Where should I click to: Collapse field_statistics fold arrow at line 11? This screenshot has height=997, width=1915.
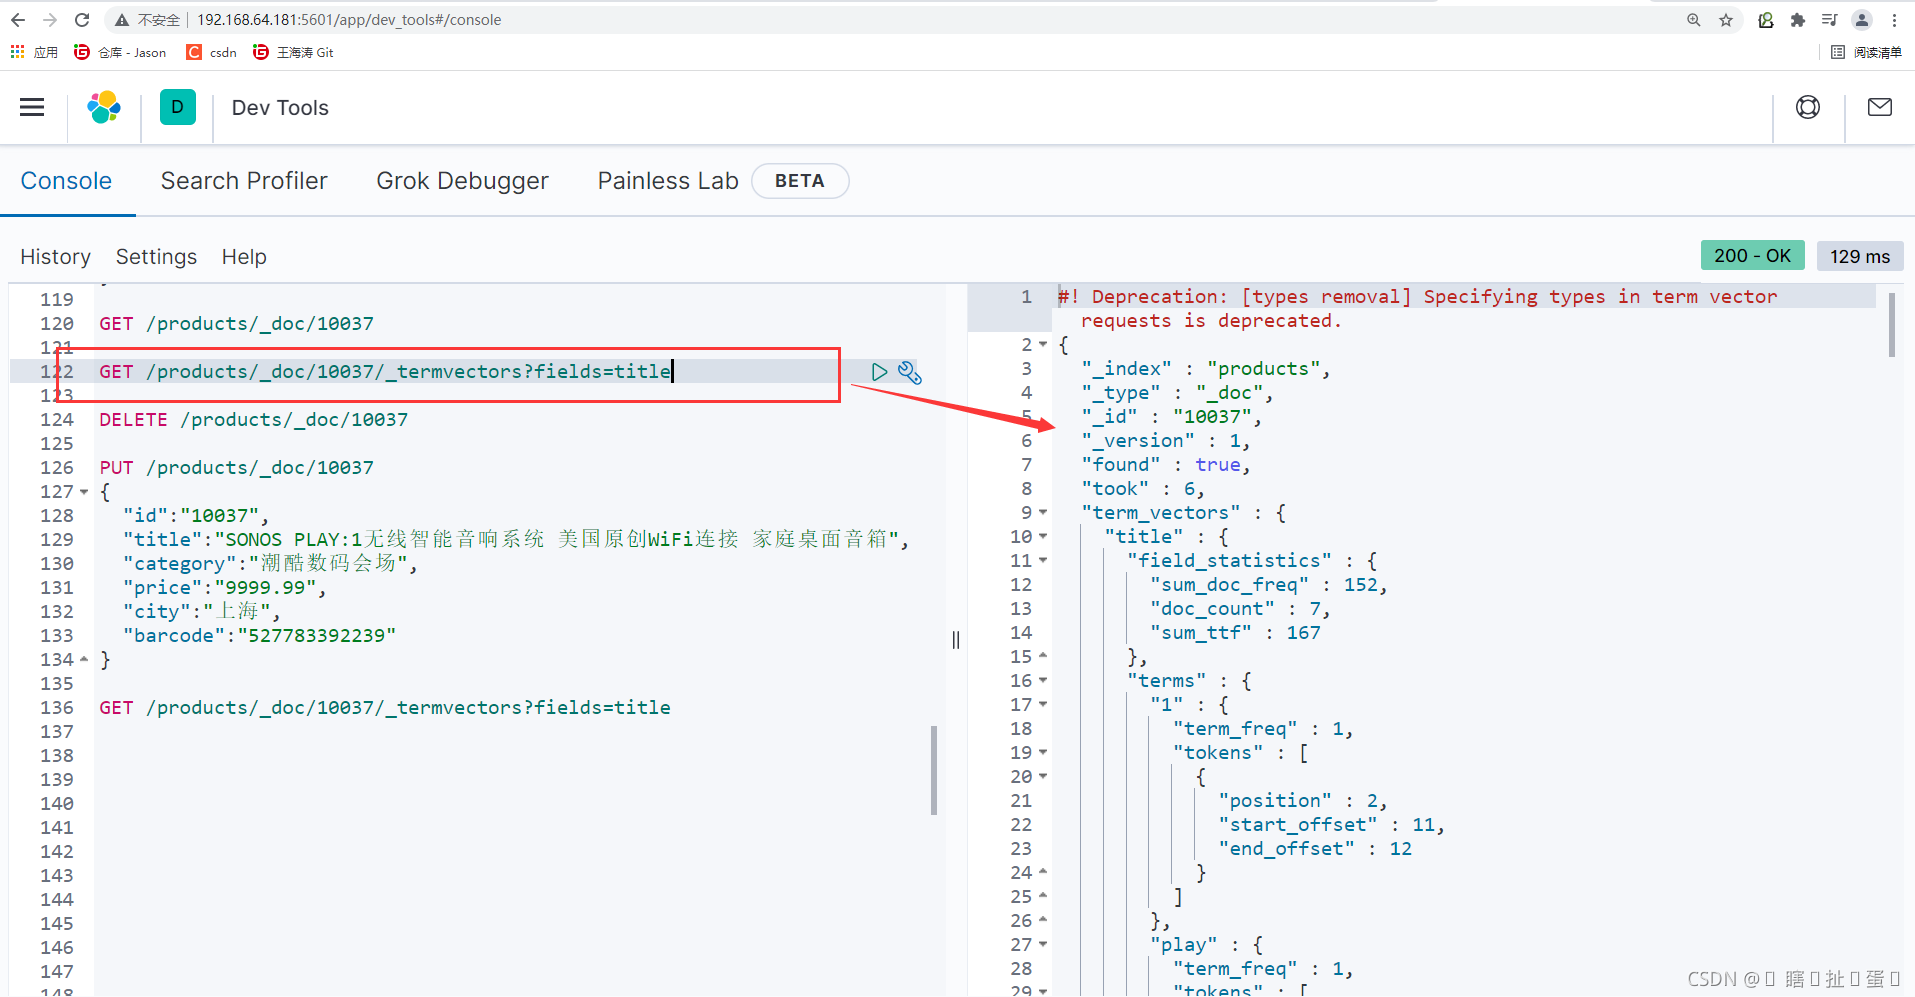1043,561
